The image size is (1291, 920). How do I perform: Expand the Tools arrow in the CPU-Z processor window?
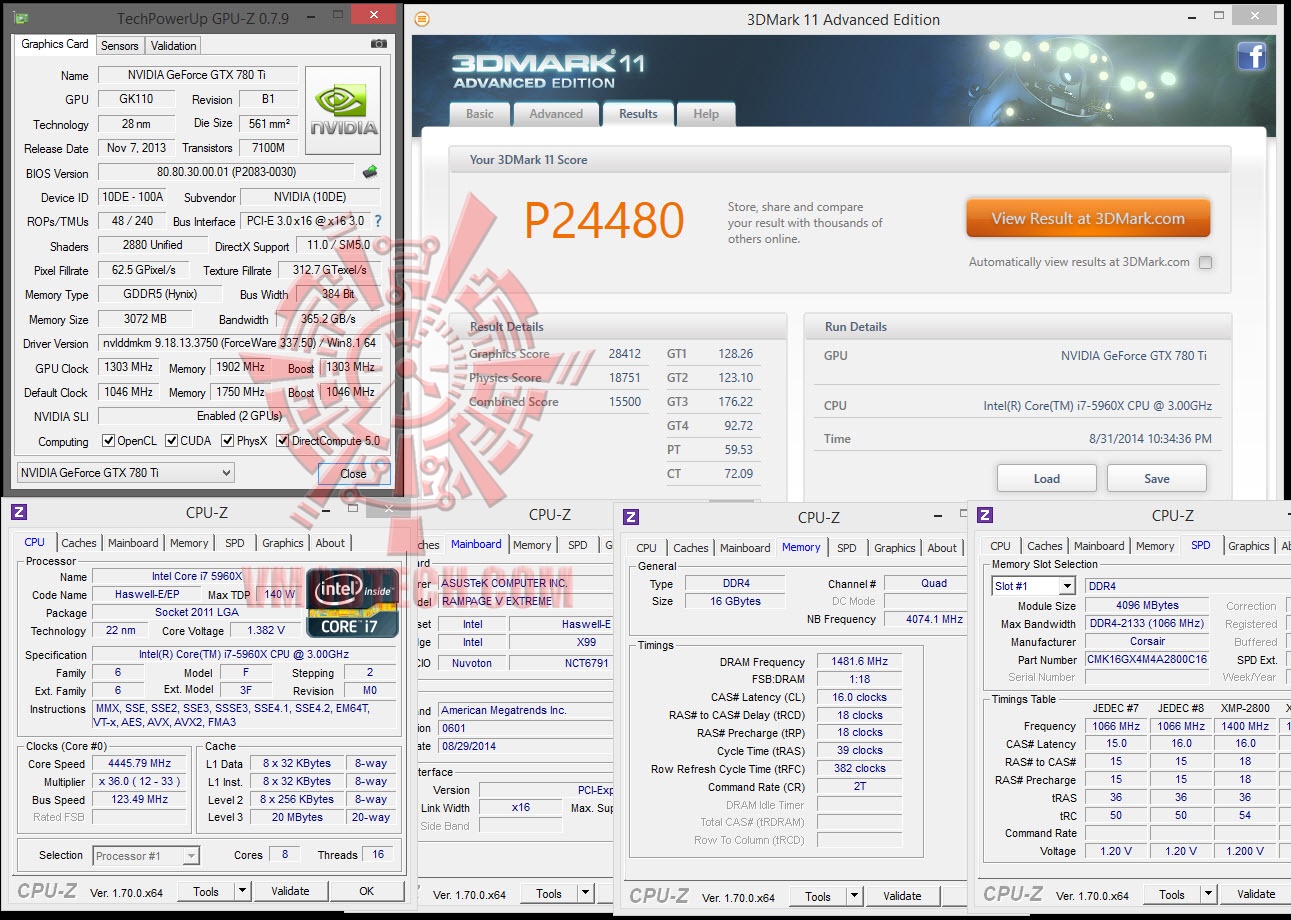click(242, 891)
